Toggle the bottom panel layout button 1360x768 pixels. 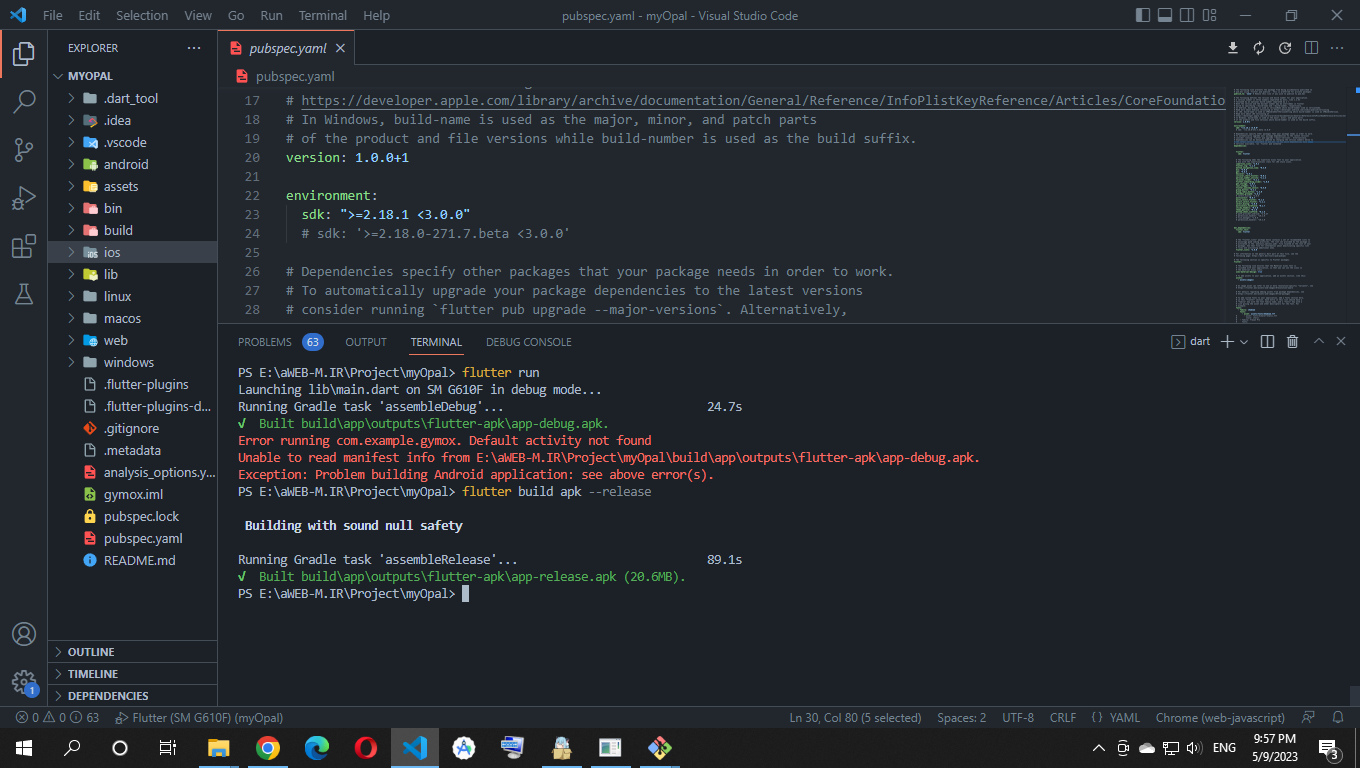pos(1165,15)
